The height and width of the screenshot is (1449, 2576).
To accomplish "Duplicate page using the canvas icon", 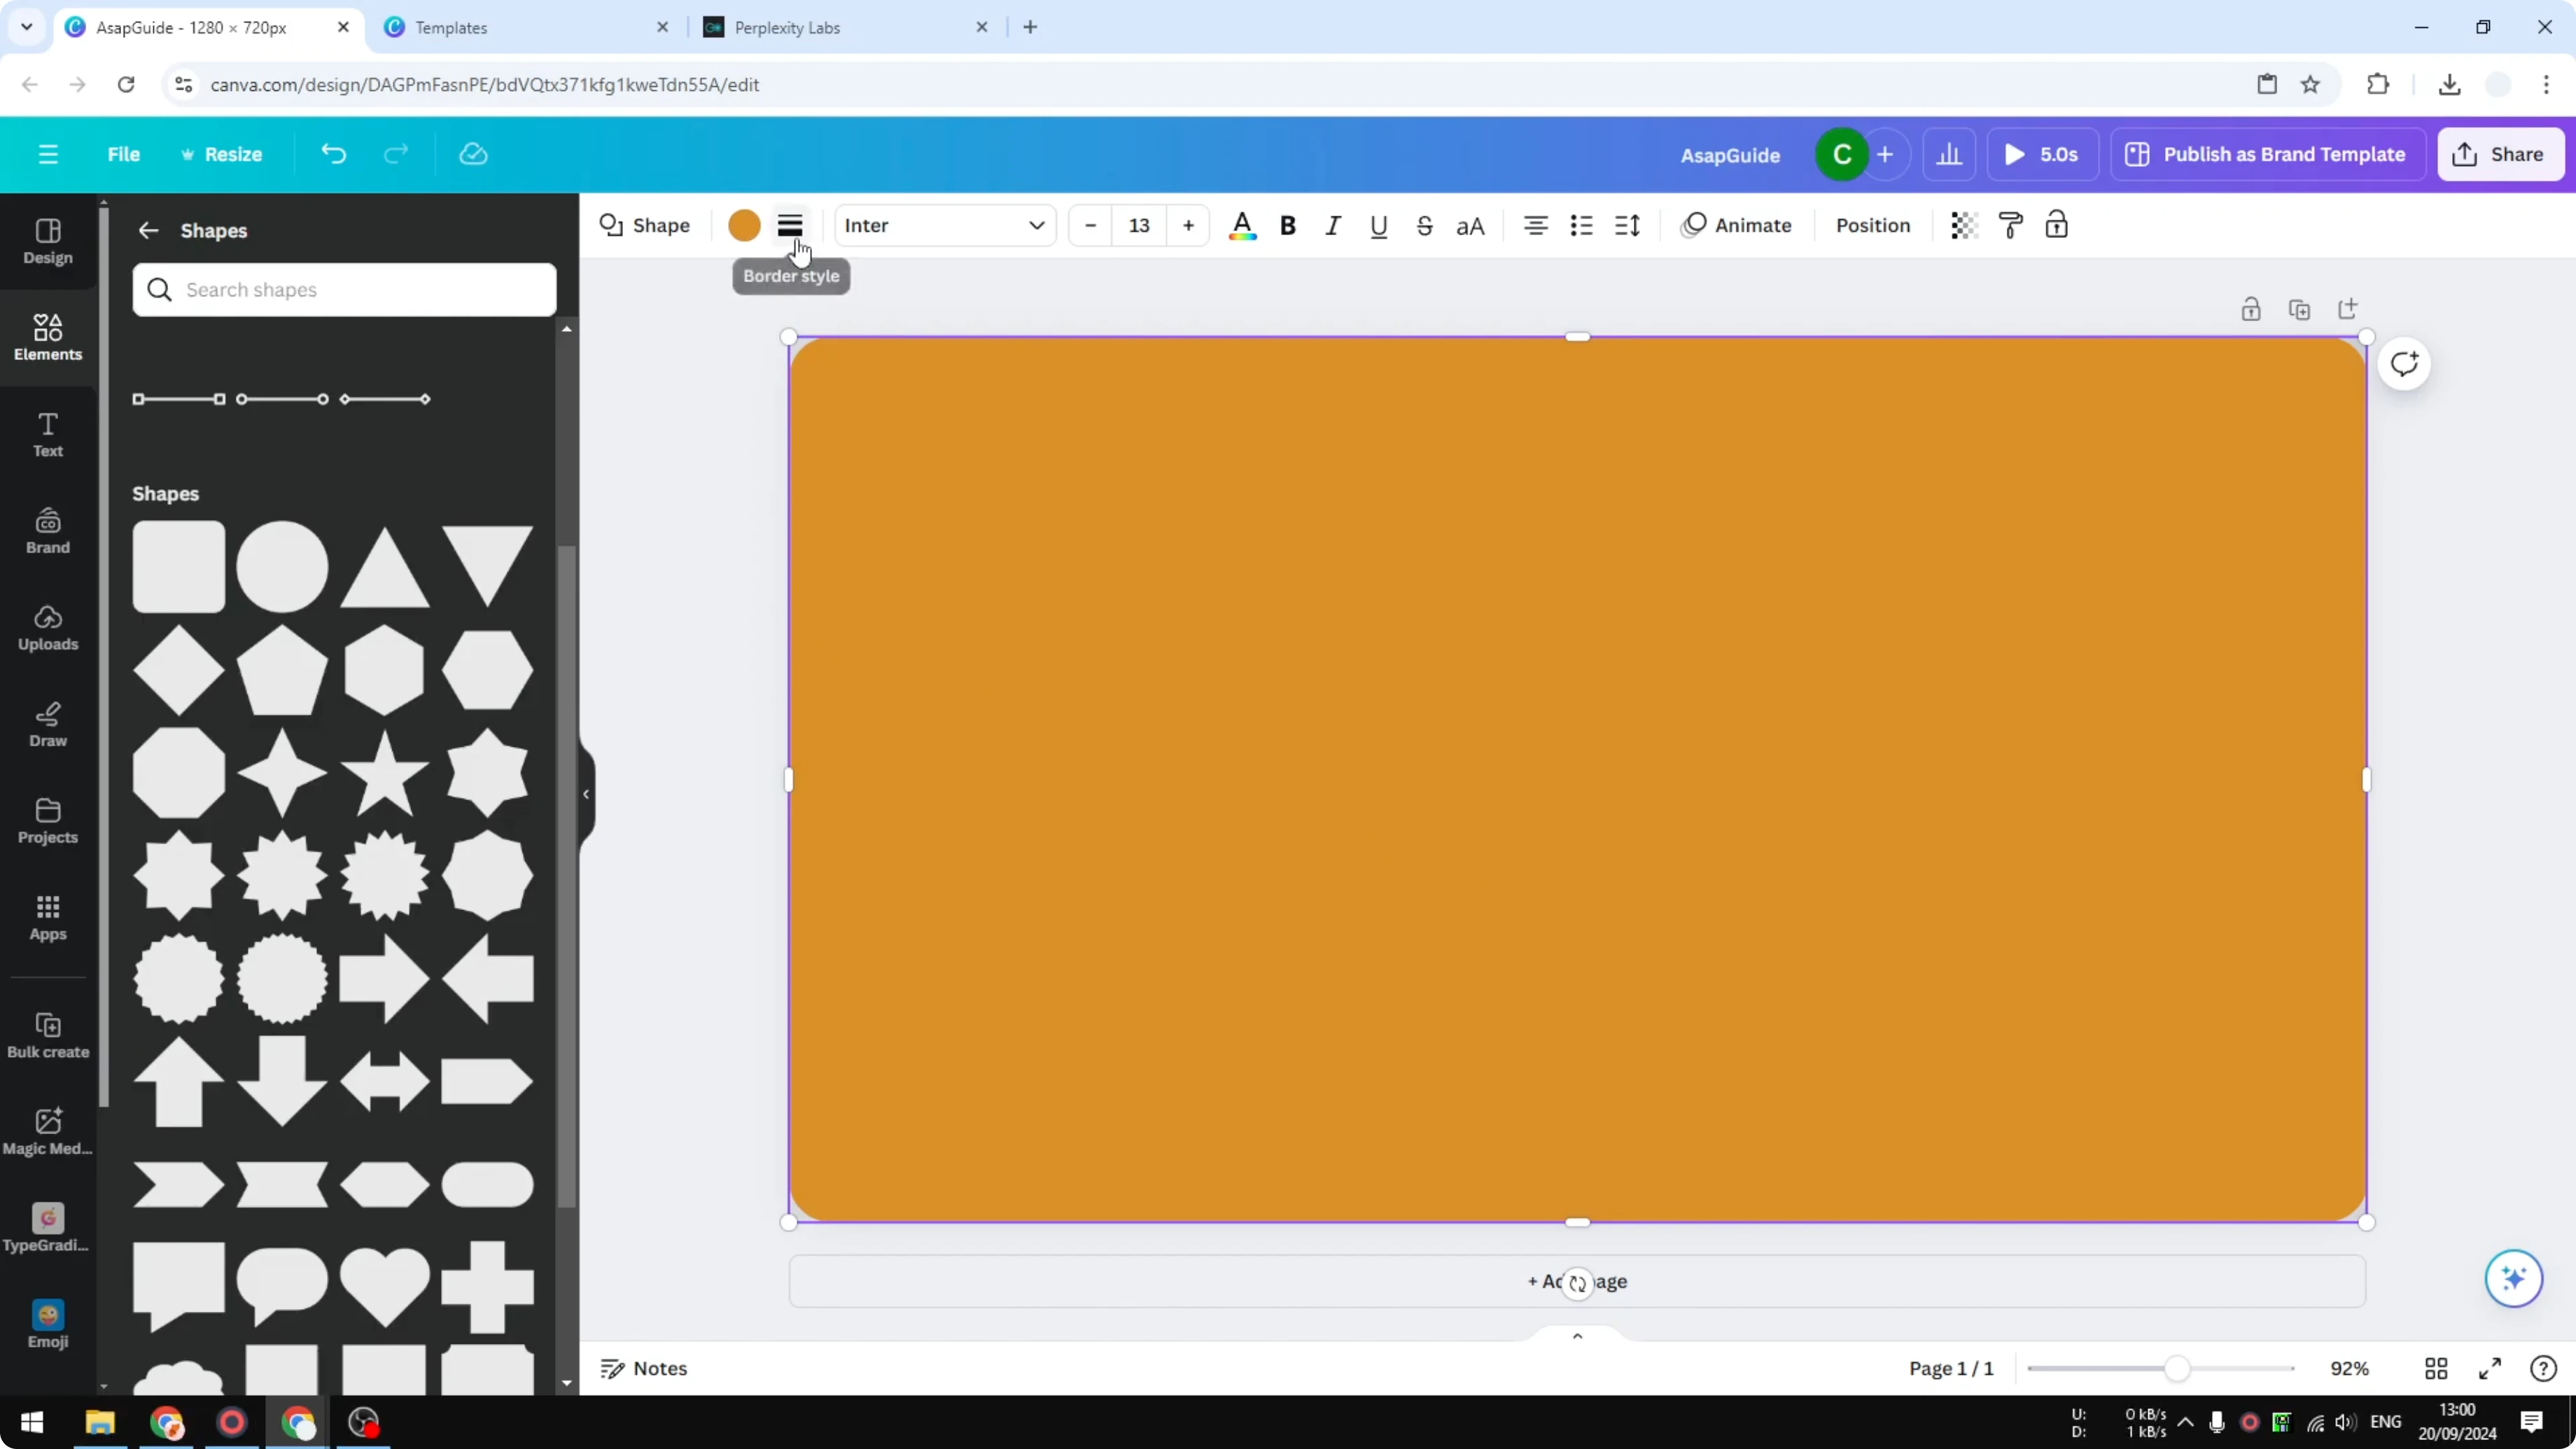I will click(x=2299, y=310).
